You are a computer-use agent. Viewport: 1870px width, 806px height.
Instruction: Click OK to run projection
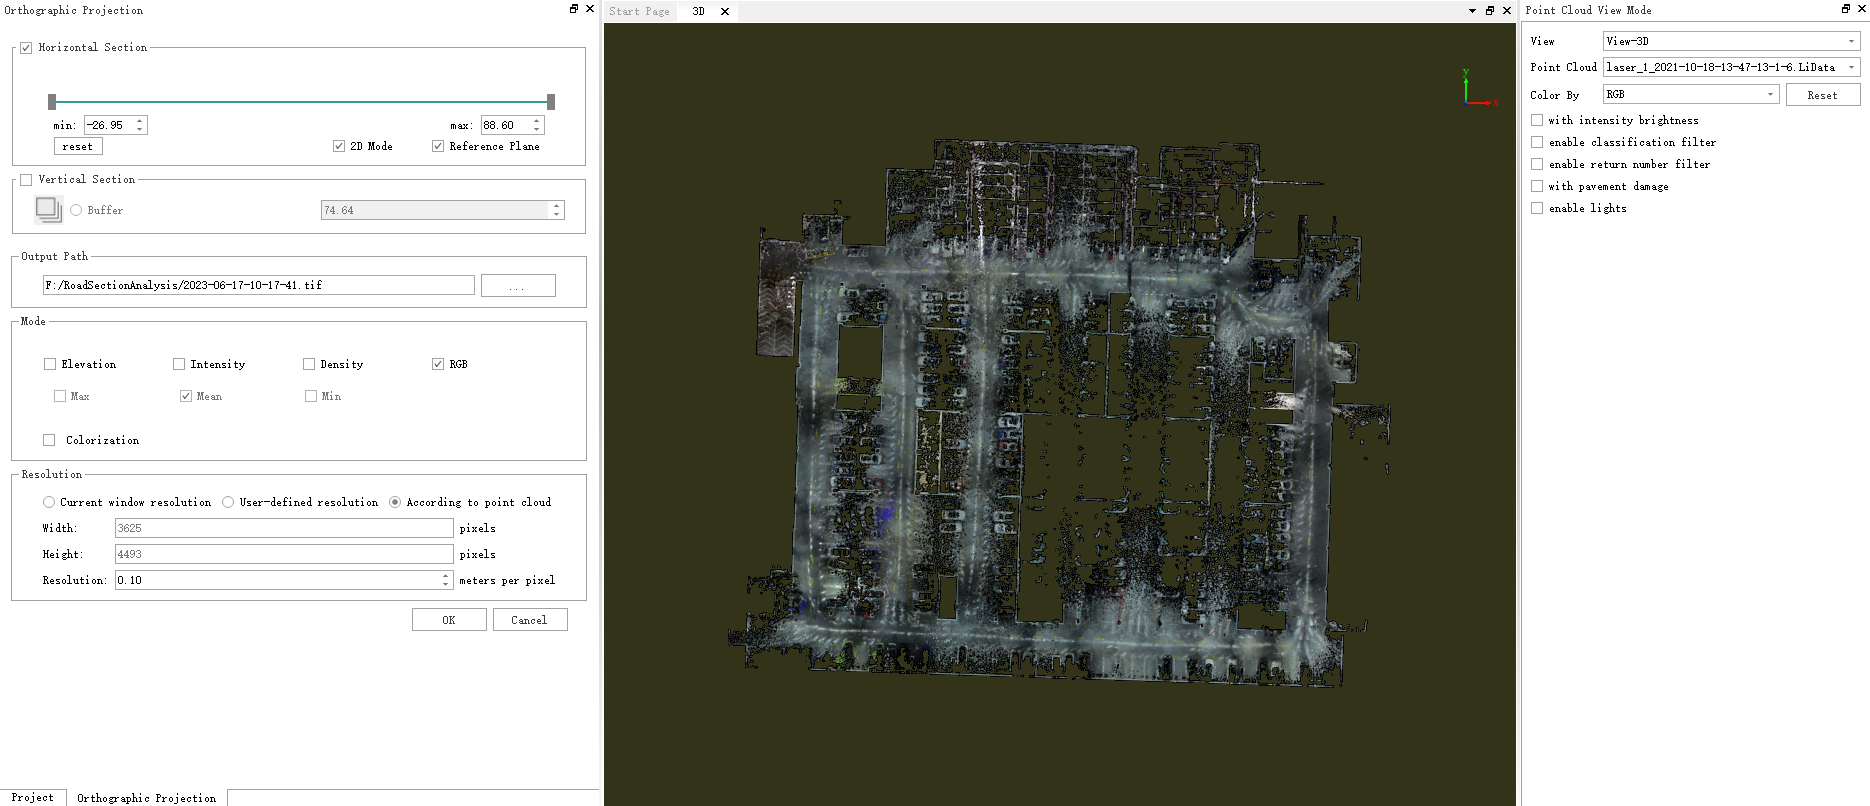[449, 620]
